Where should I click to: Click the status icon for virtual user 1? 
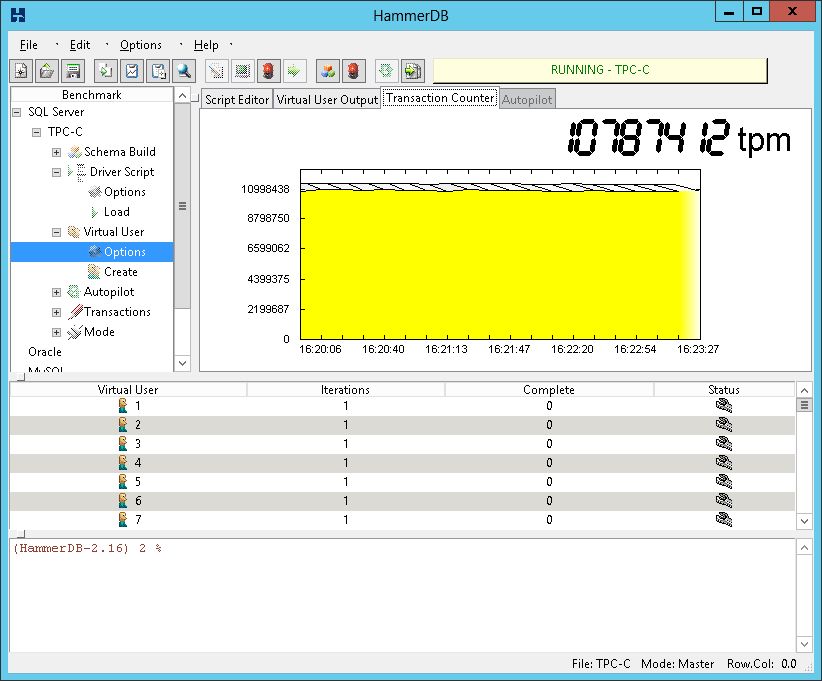point(724,405)
